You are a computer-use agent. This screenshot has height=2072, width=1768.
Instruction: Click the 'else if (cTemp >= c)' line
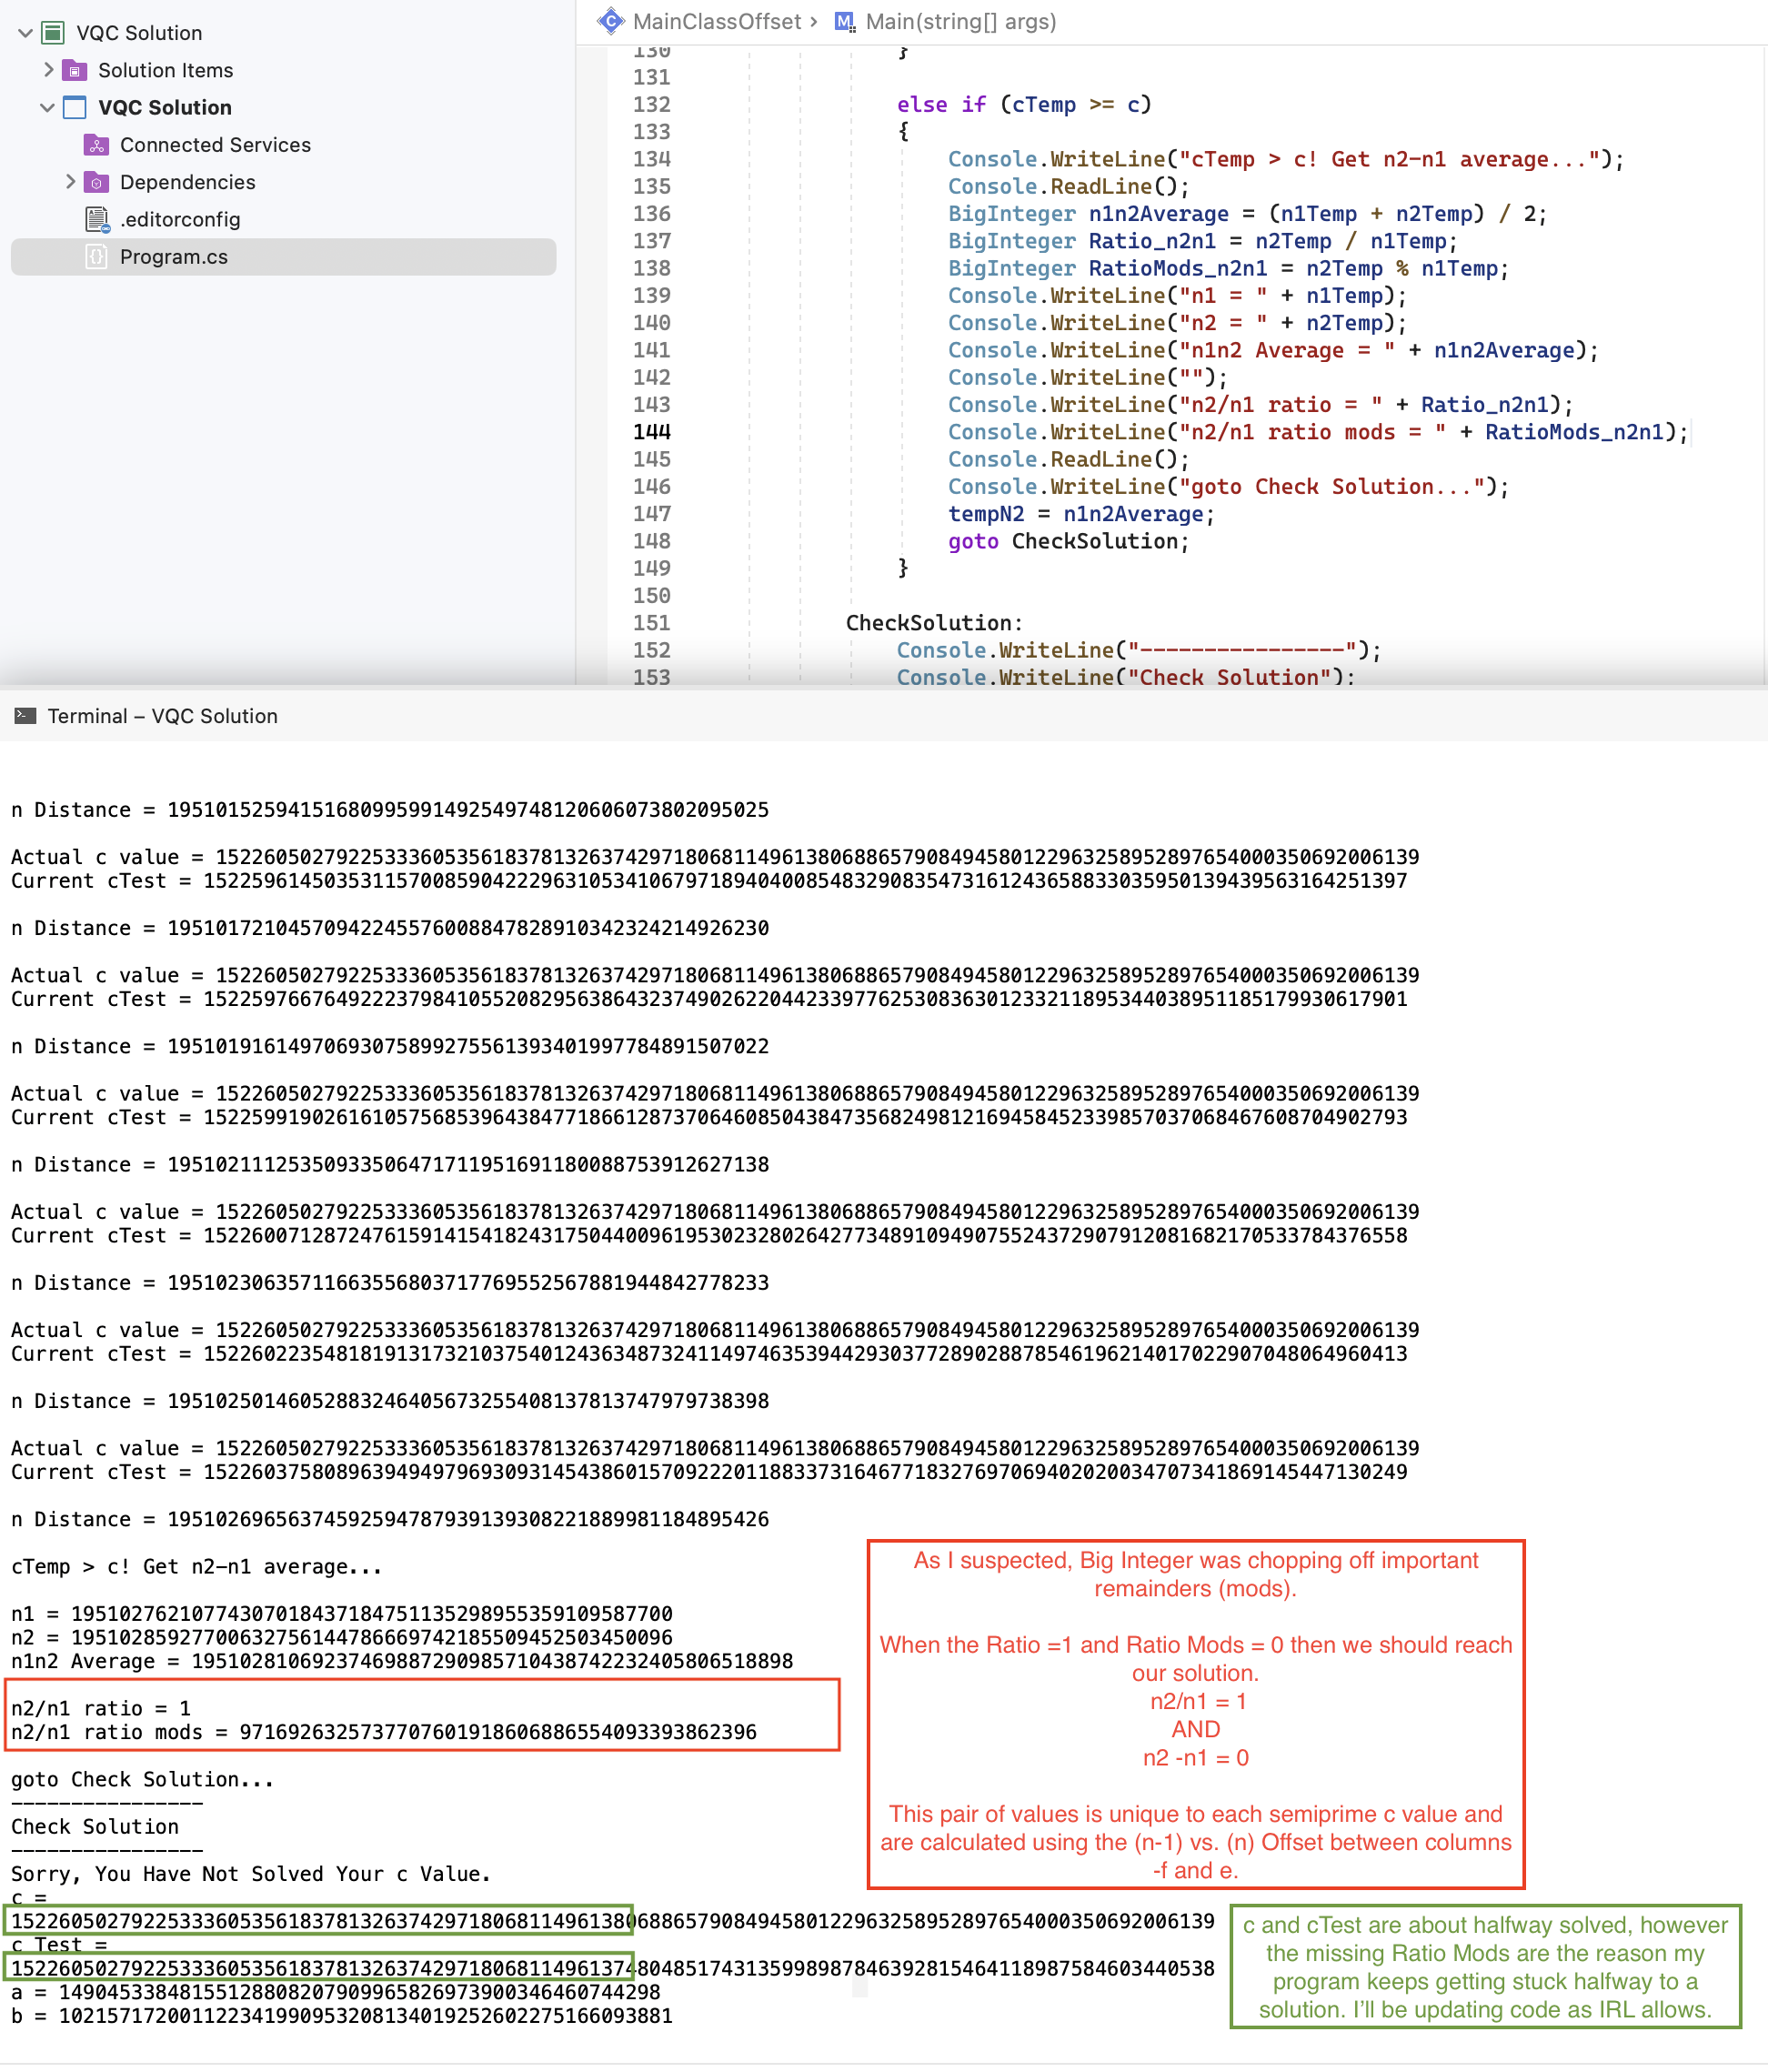(1024, 105)
